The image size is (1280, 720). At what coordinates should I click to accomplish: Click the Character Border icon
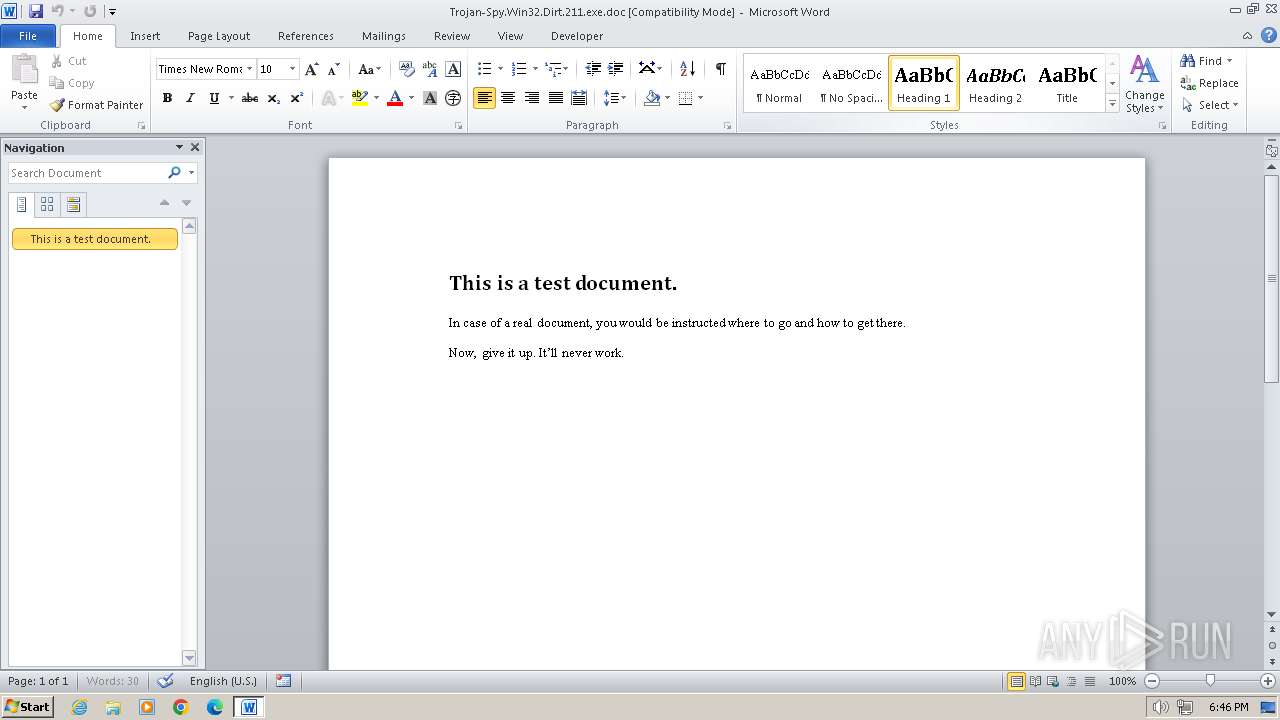click(x=453, y=69)
